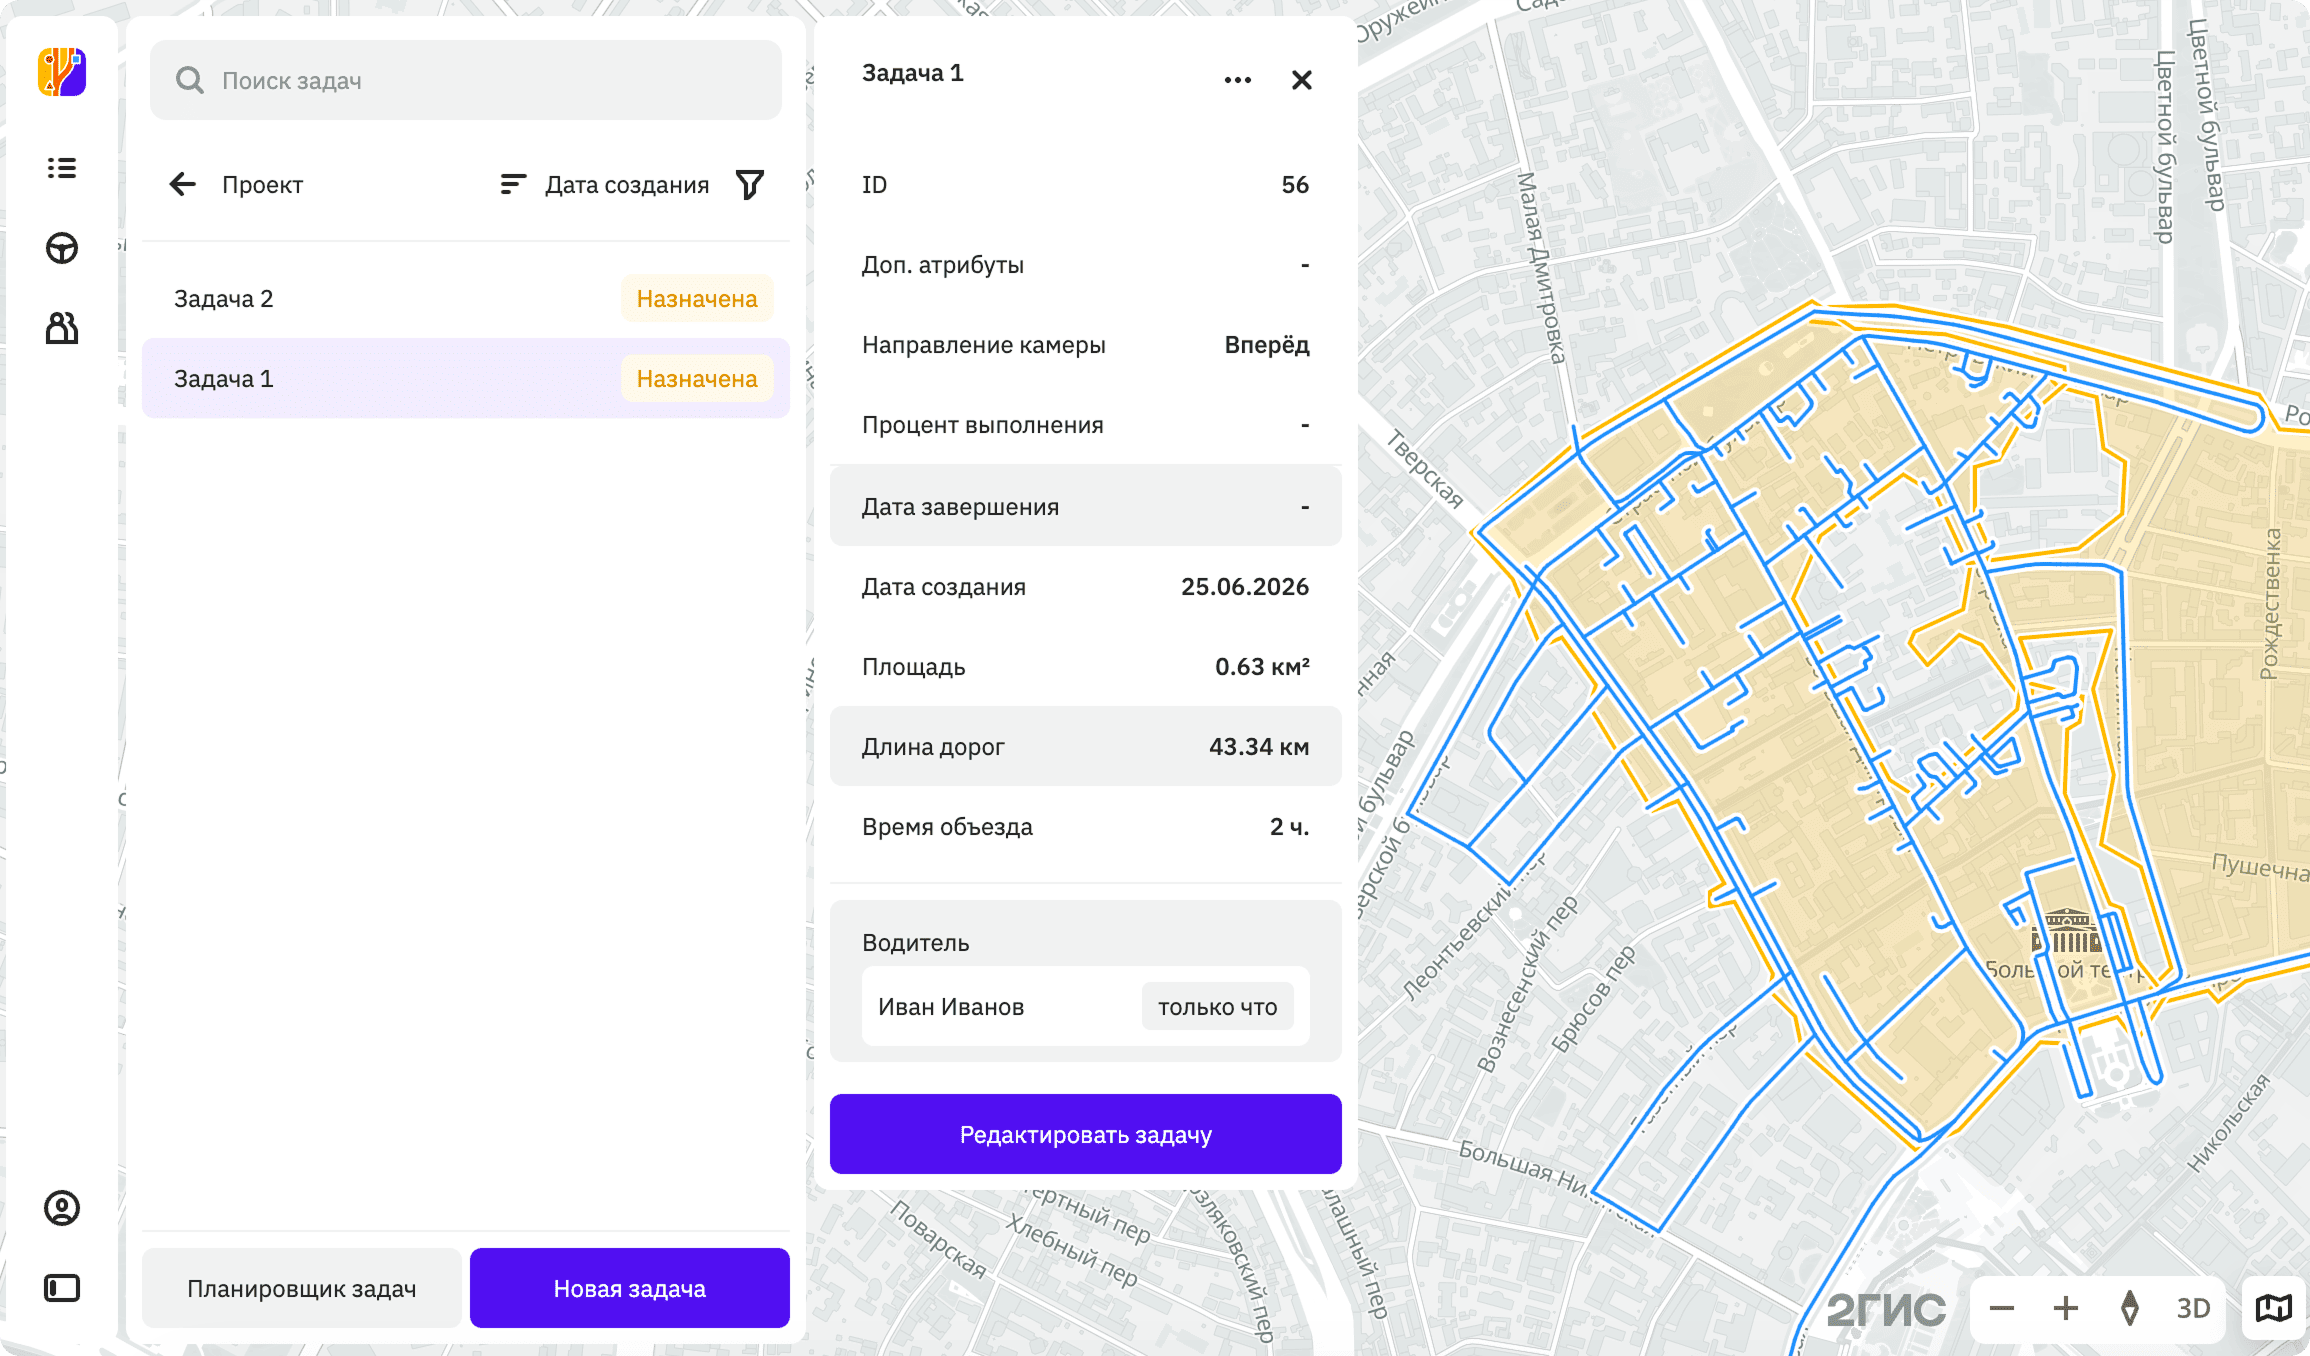Open the user profile icon
The height and width of the screenshot is (1356, 2310).
[x=62, y=1208]
